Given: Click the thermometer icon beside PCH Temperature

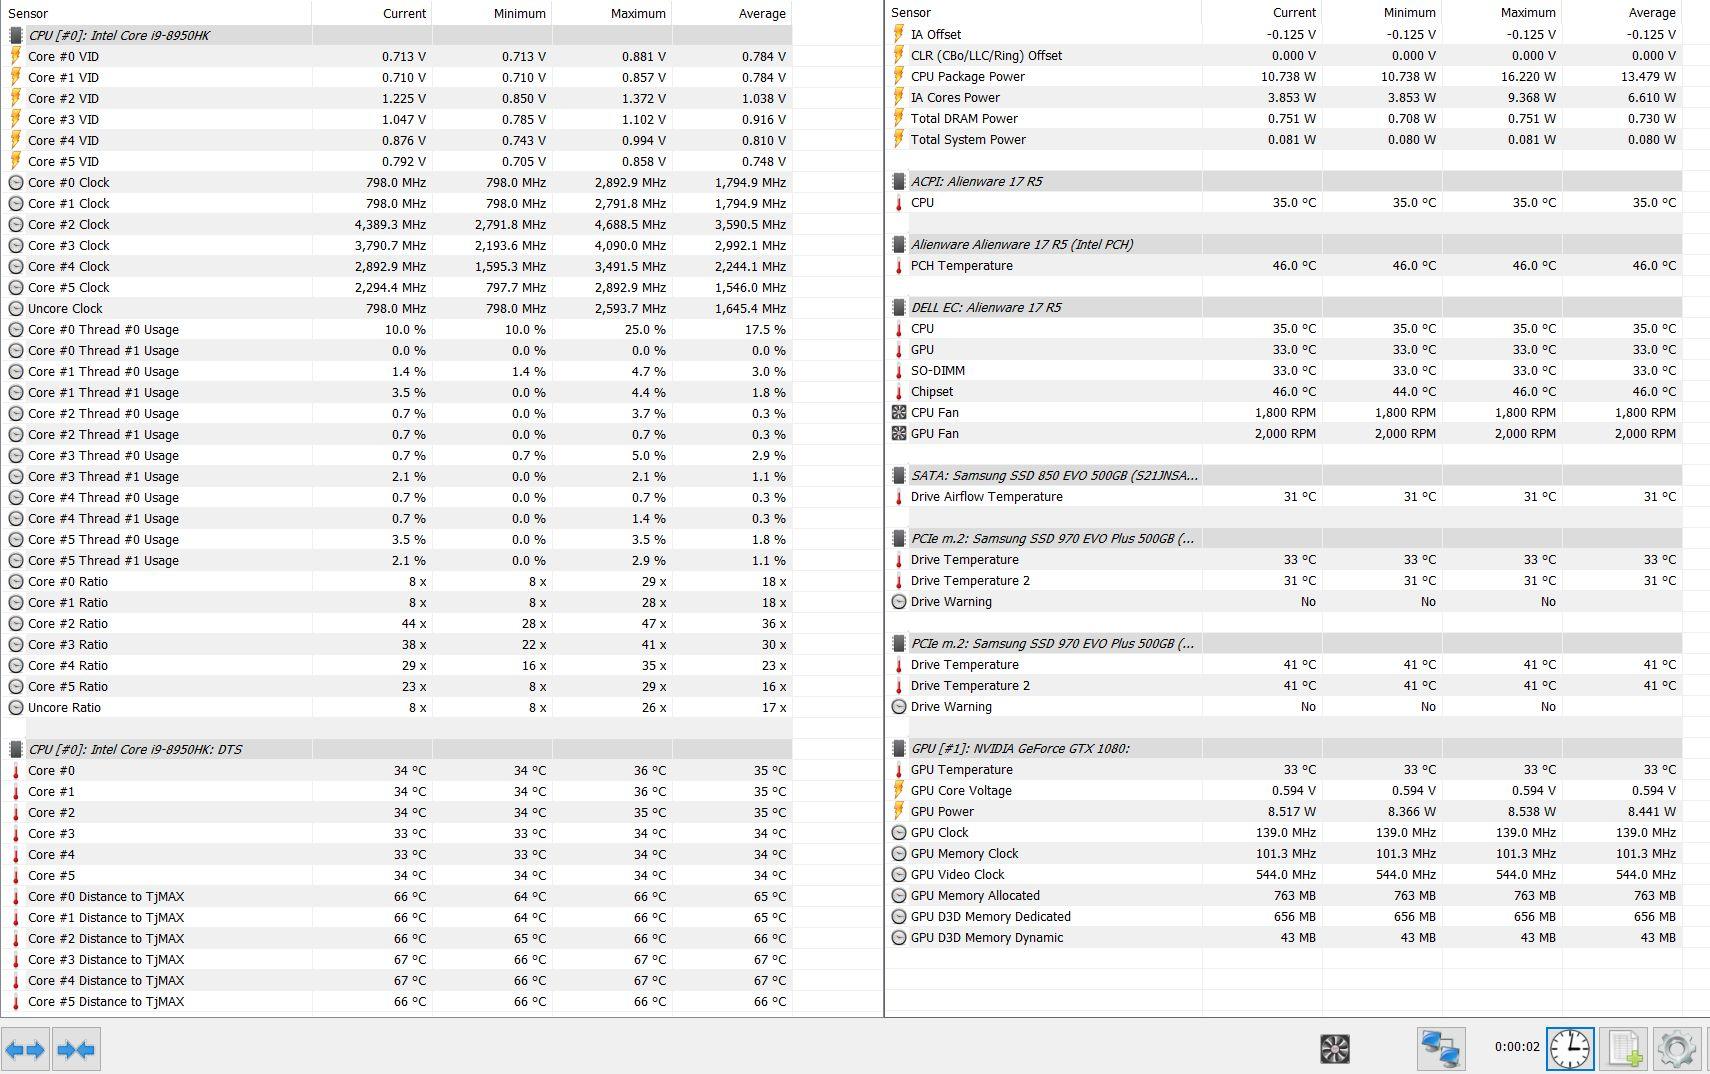Looking at the screenshot, I should [x=899, y=266].
